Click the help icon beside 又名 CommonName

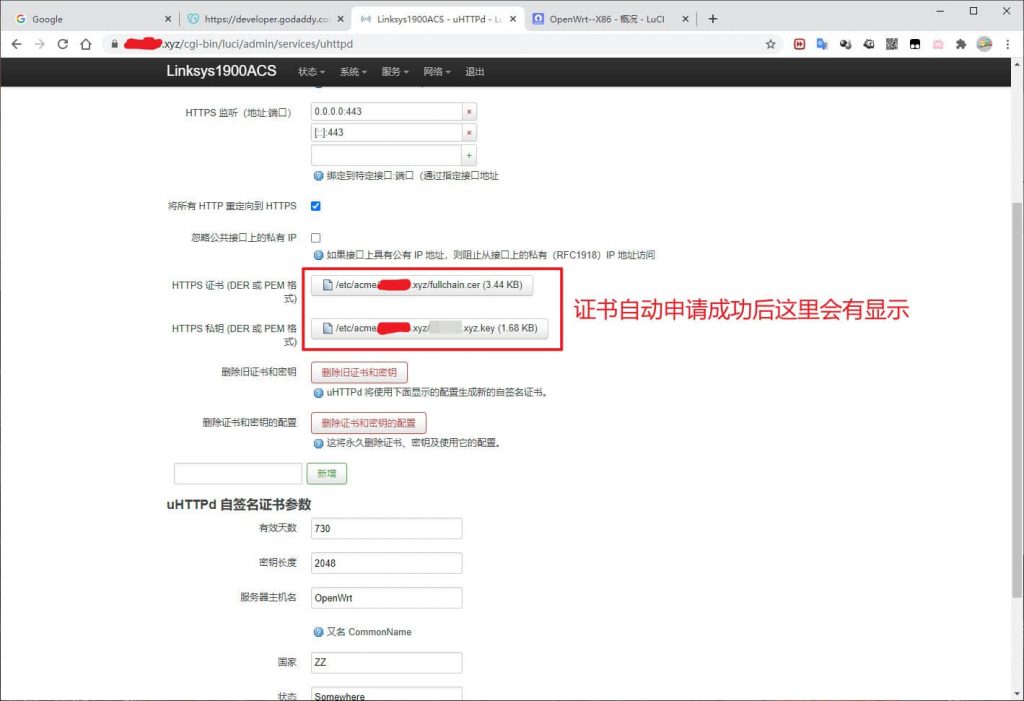coord(318,632)
